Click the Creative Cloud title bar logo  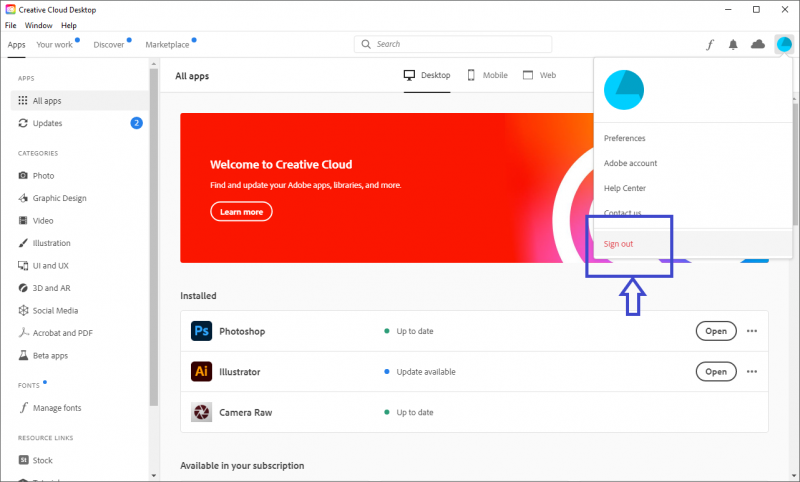10,9
